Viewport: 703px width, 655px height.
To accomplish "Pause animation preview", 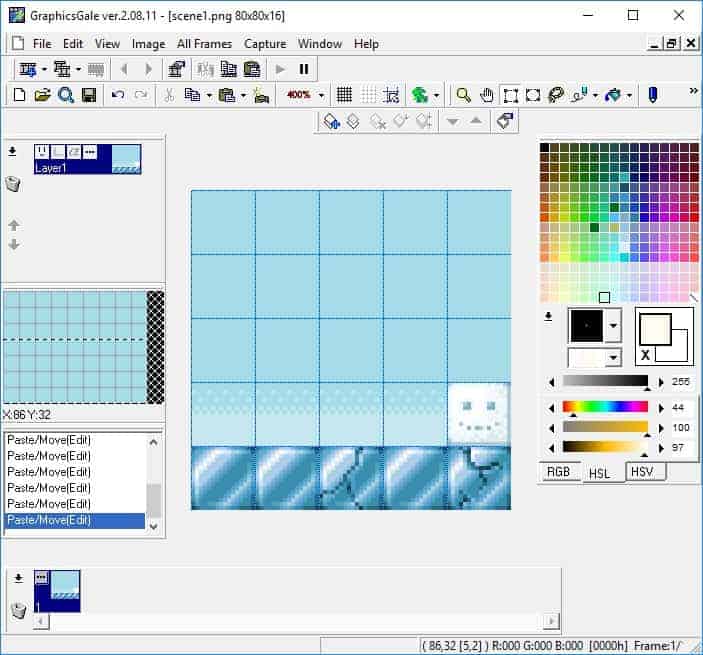I will point(304,69).
